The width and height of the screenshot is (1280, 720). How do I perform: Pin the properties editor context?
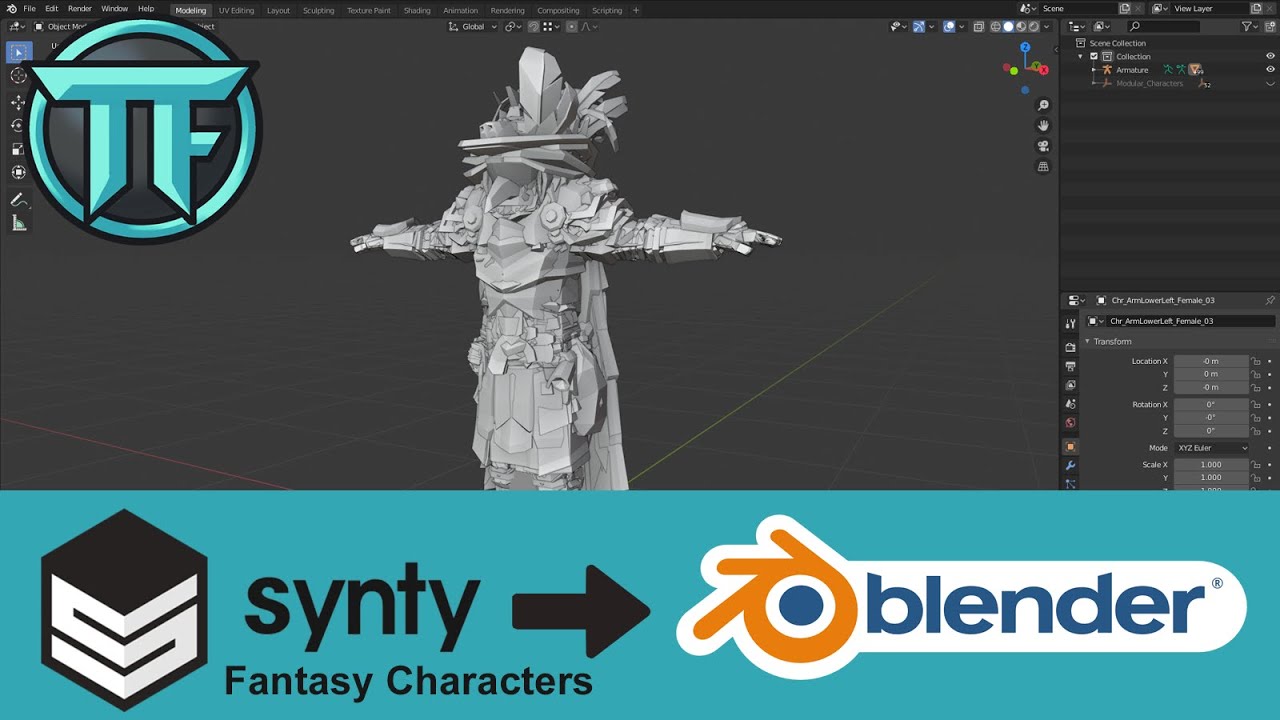(1270, 300)
